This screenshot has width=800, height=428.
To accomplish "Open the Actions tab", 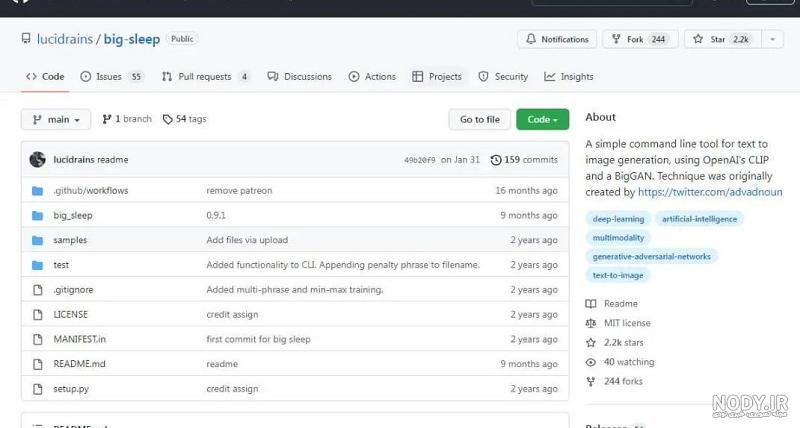I will pyautogui.click(x=372, y=77).
